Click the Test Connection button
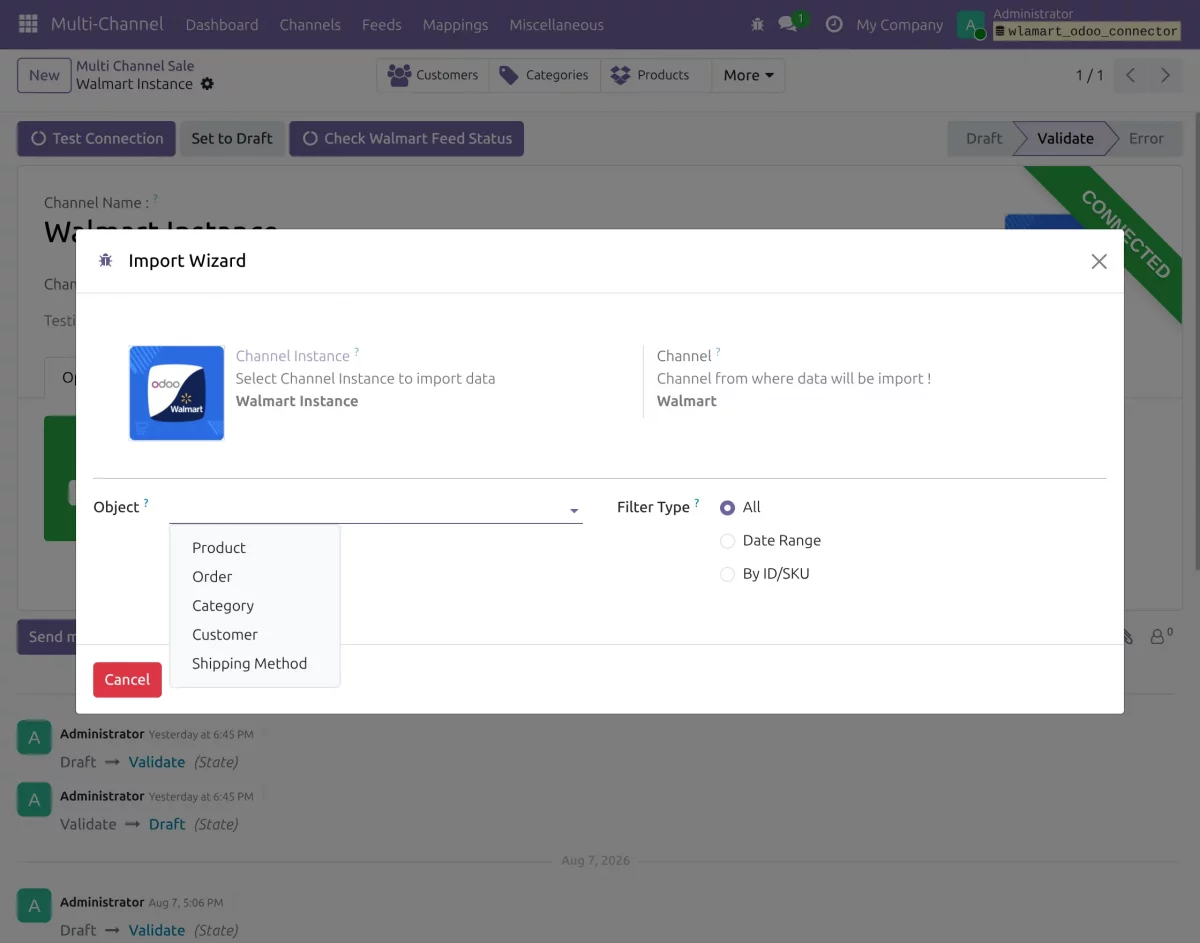 (96, 139)
